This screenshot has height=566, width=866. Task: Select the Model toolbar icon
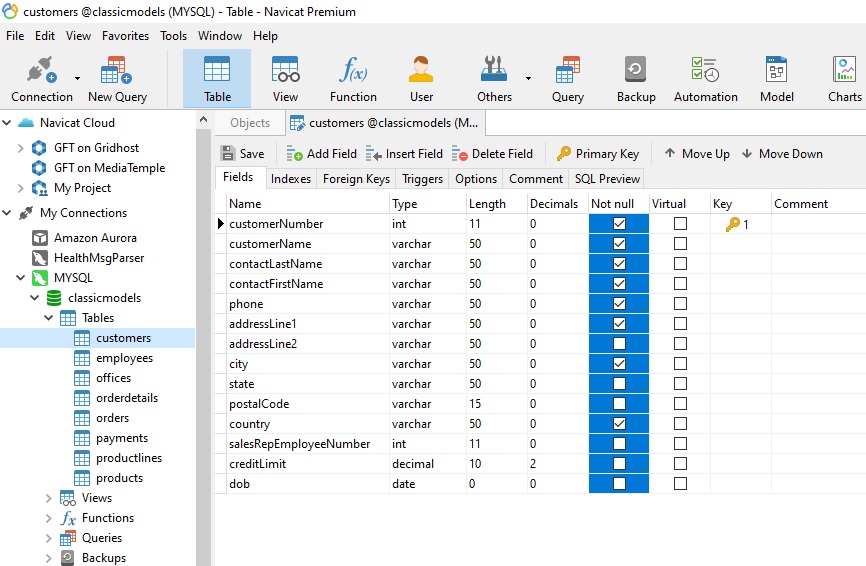pyautogui.click(x=776, y=79)
